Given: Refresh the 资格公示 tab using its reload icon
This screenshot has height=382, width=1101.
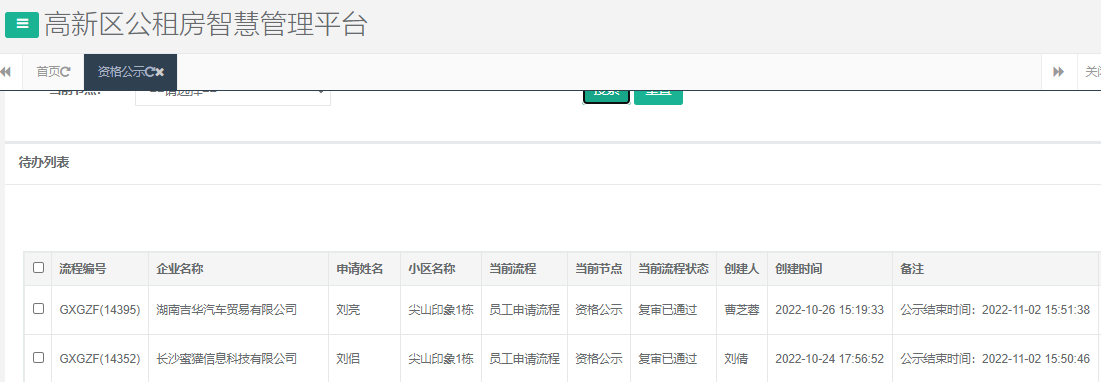Looking at the screenshot, I should point(150,72).
